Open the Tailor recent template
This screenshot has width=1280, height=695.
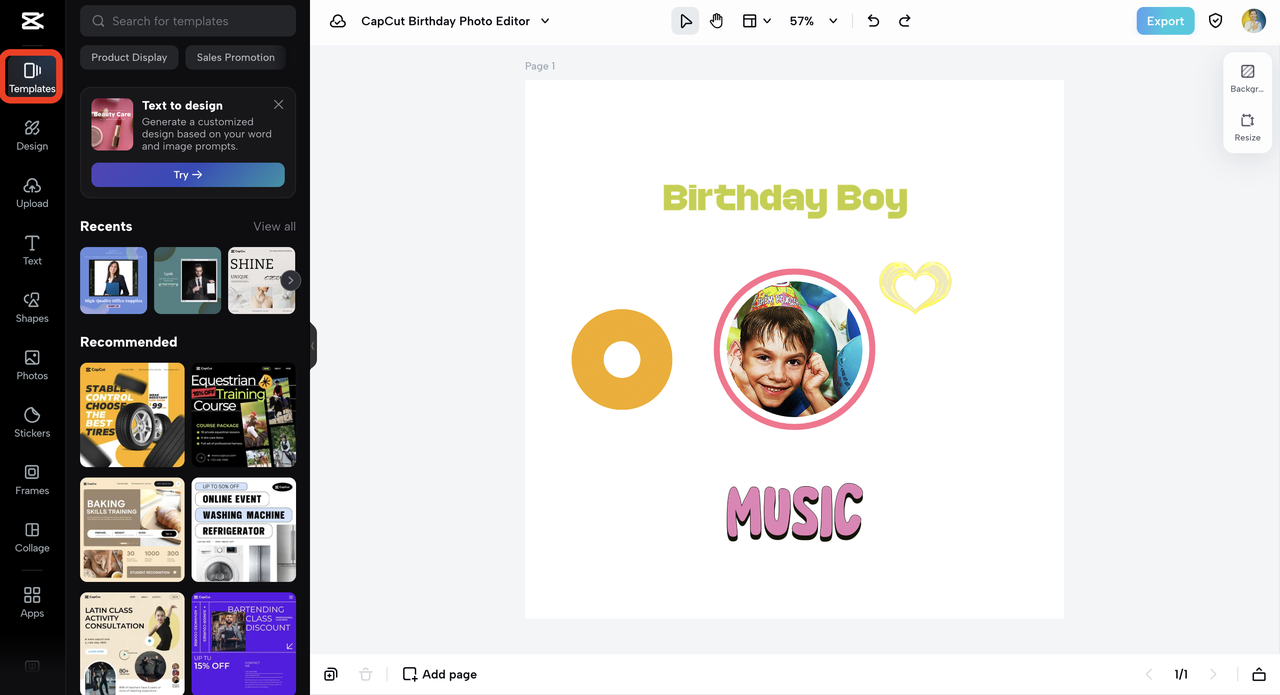point(187,281)
